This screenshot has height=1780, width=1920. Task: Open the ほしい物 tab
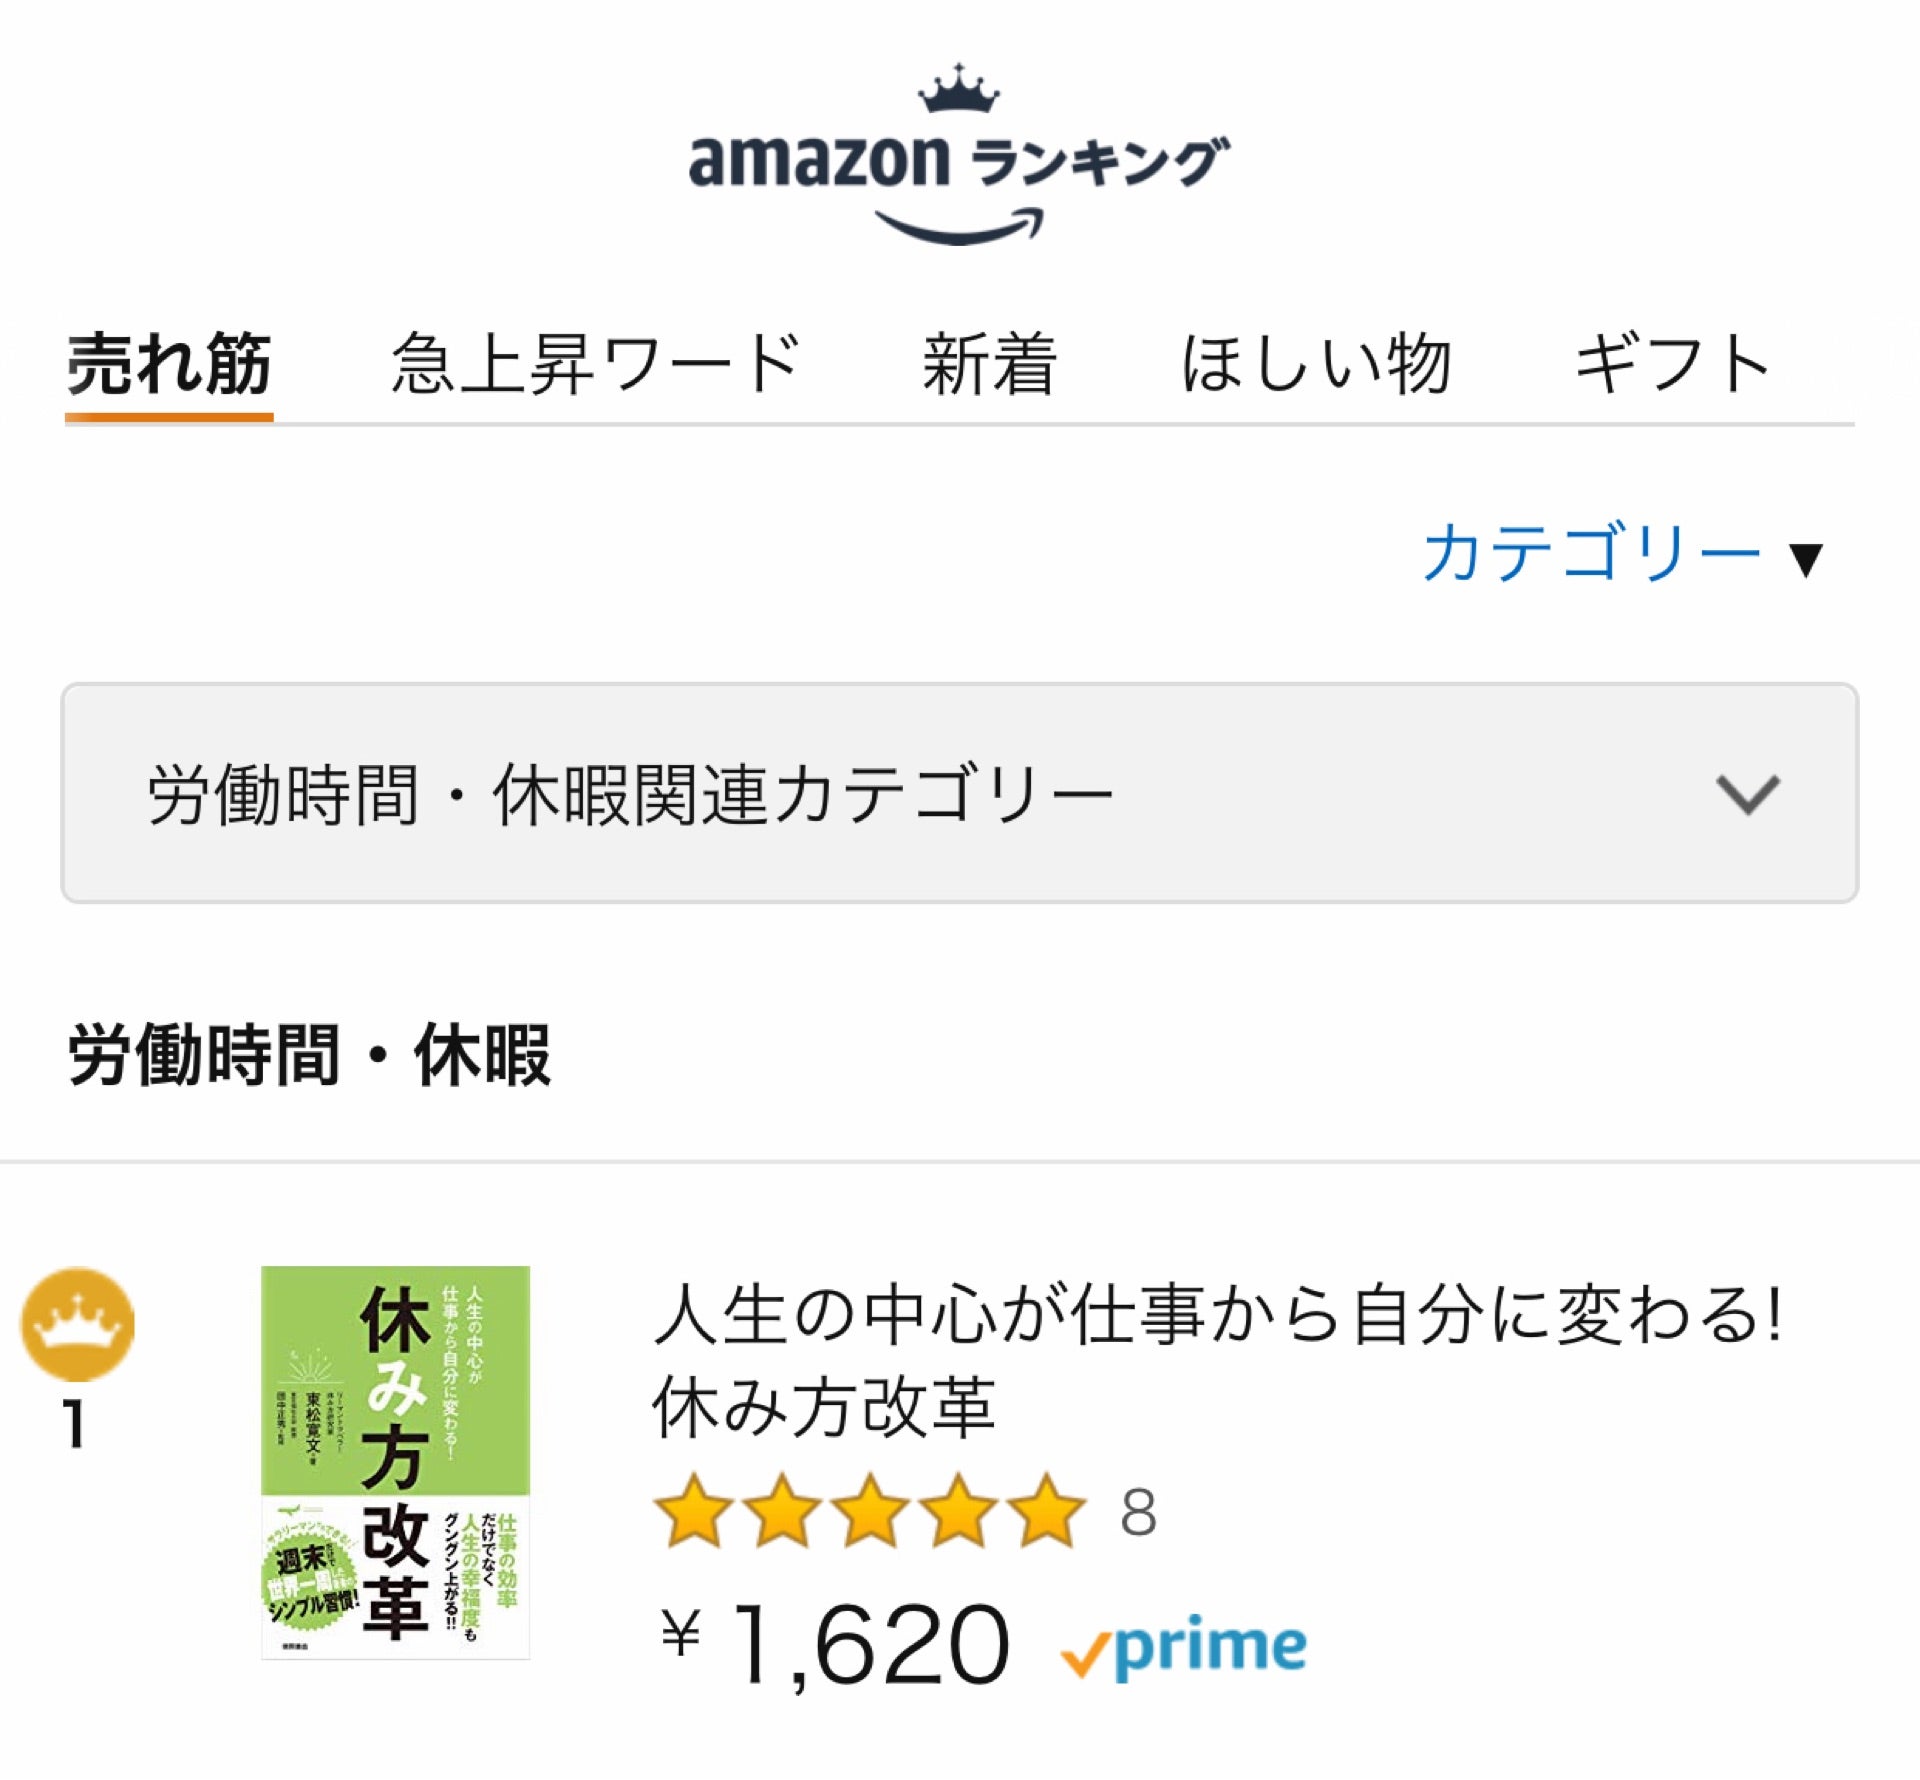tap(1315, 364)
